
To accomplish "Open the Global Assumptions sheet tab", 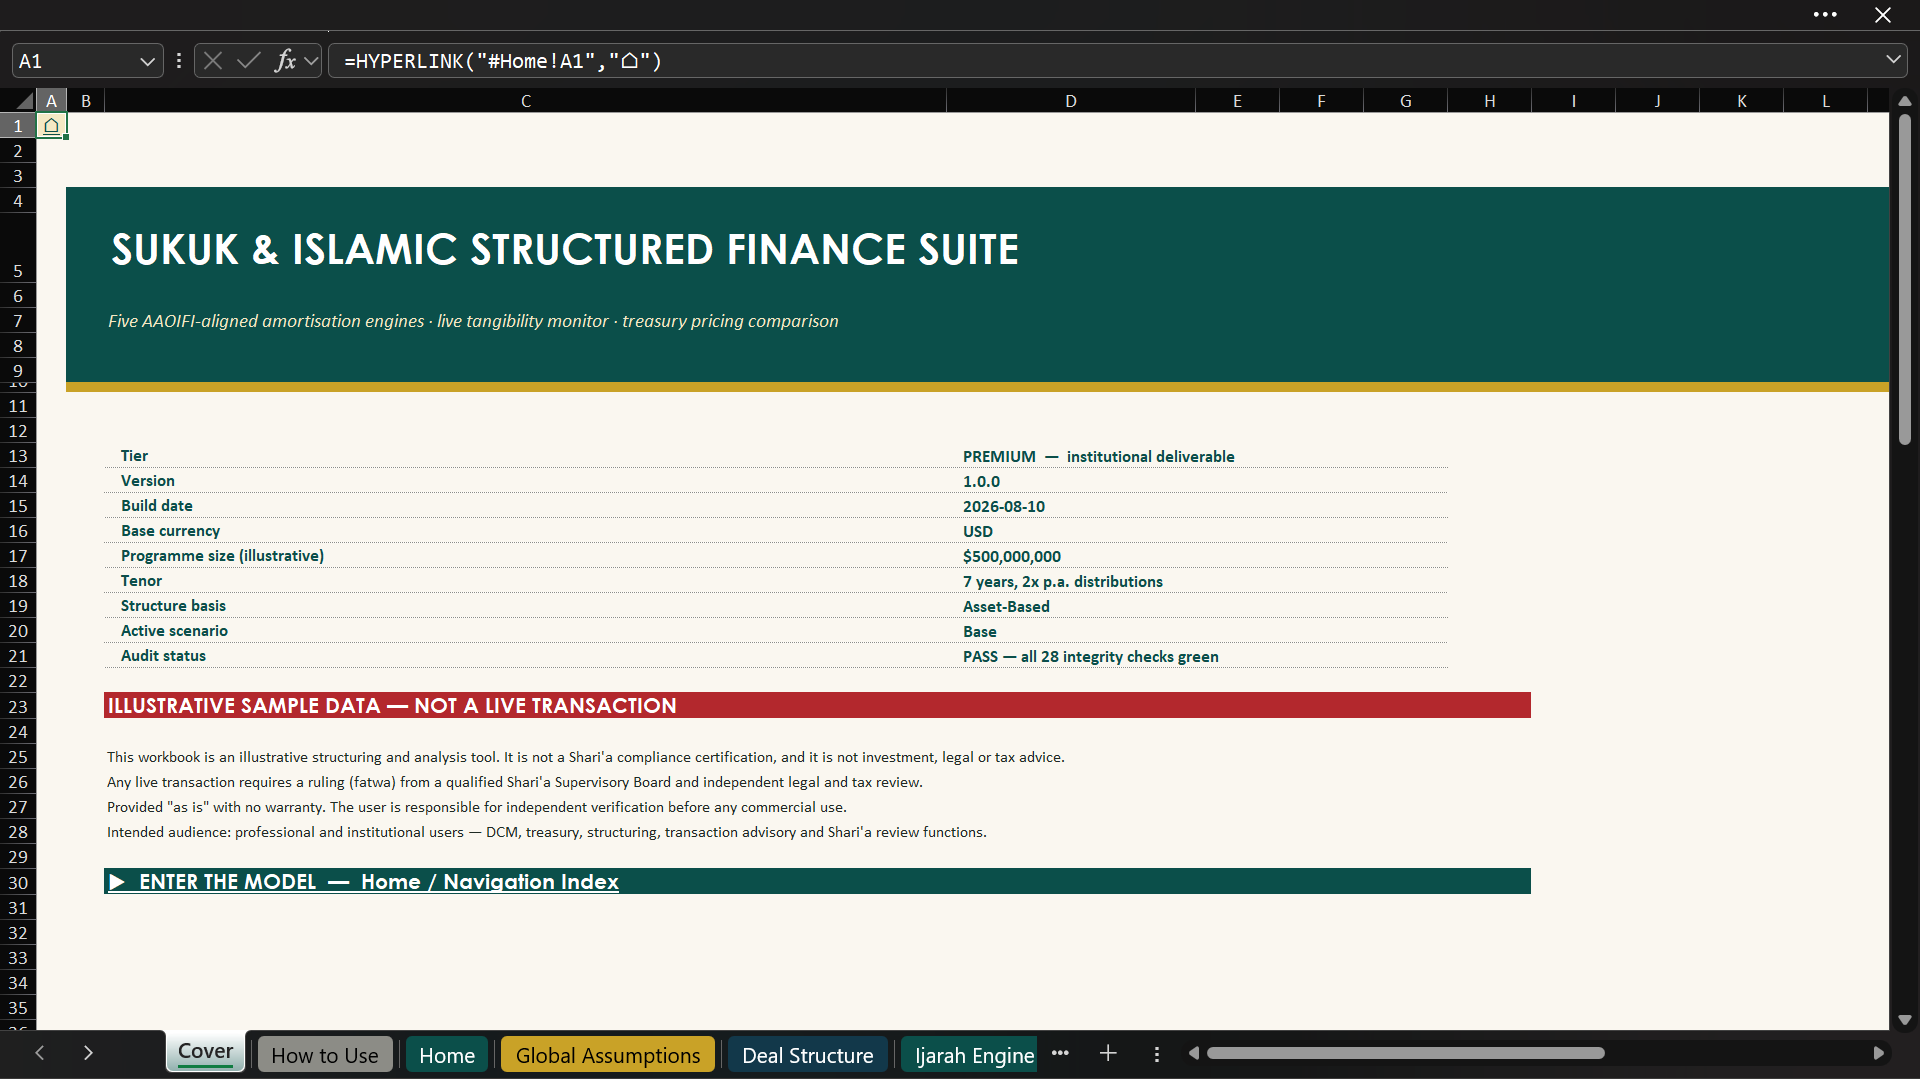I will click(x=608, y=1055).
